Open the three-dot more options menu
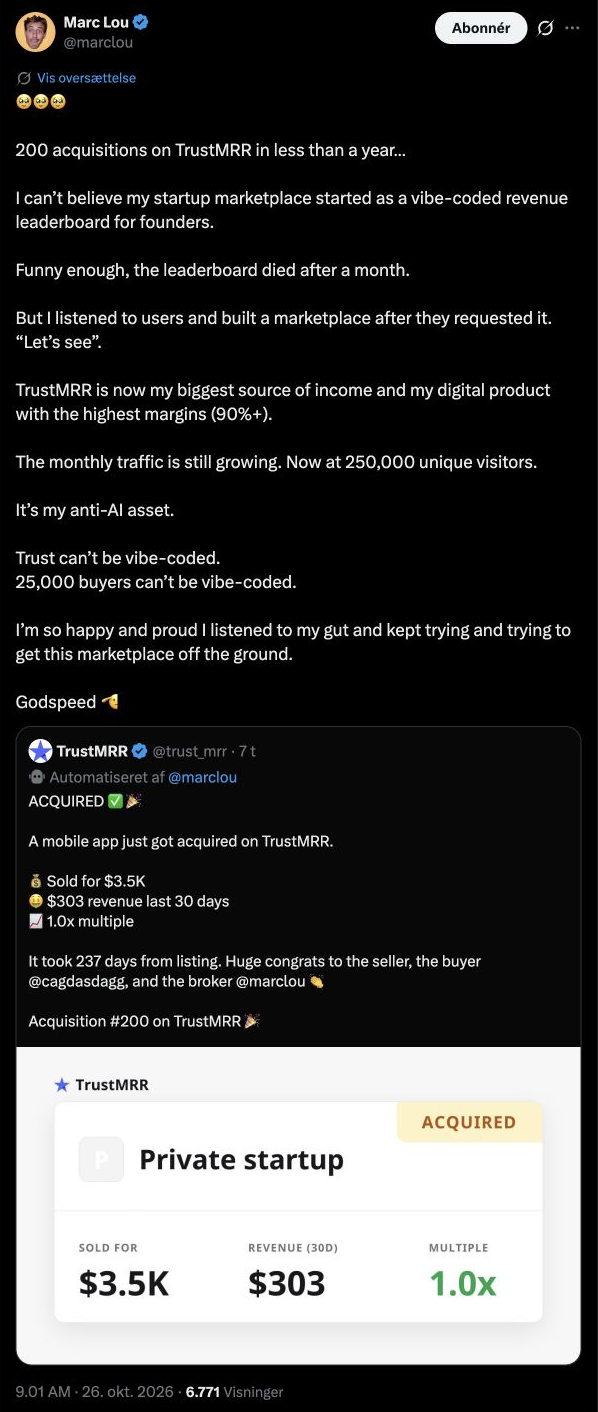 click(x=572, y=28)
